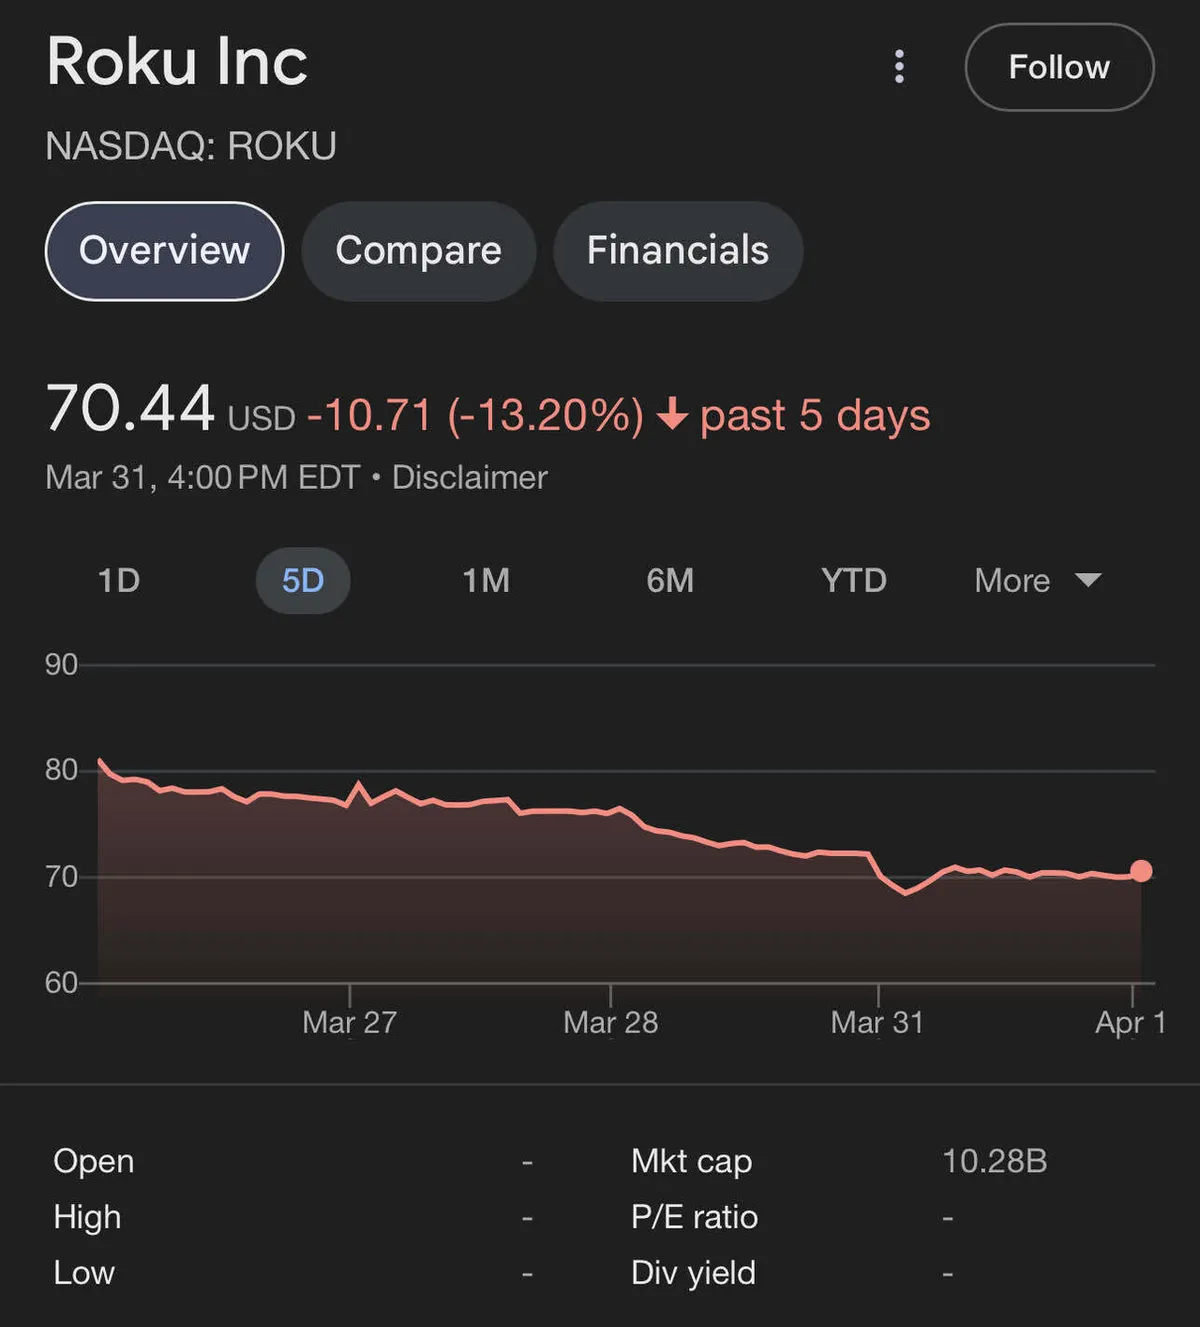This screenshot has height=1327, width=1200.
Task: Switch chart to 1M range
Action: 486,581
